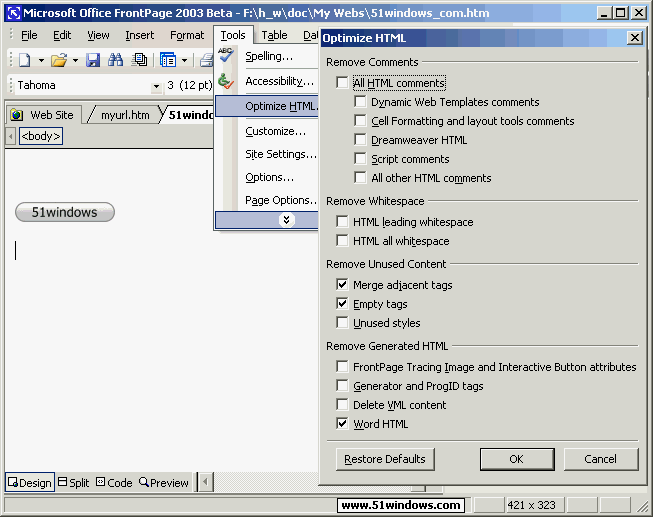Click the Open folder toolbar icon
Viewport: 653px width, 517px height.
58,61
